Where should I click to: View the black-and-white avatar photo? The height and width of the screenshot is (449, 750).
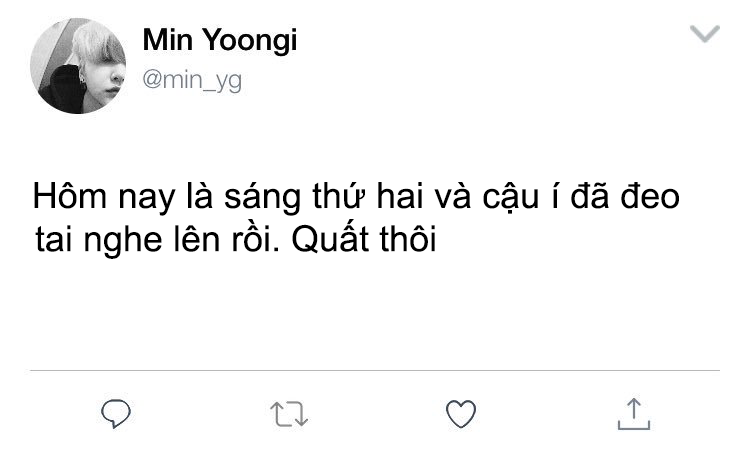[x=78, y=66]
